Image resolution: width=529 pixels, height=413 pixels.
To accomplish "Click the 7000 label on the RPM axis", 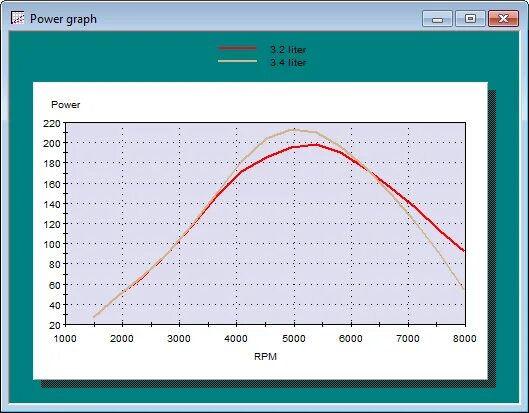I will [x=408, y=338].
